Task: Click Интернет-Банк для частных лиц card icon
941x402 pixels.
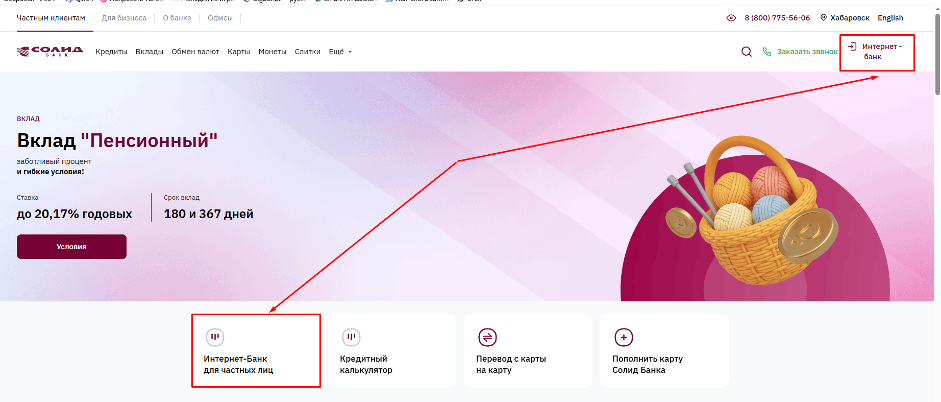Action: 214,337
